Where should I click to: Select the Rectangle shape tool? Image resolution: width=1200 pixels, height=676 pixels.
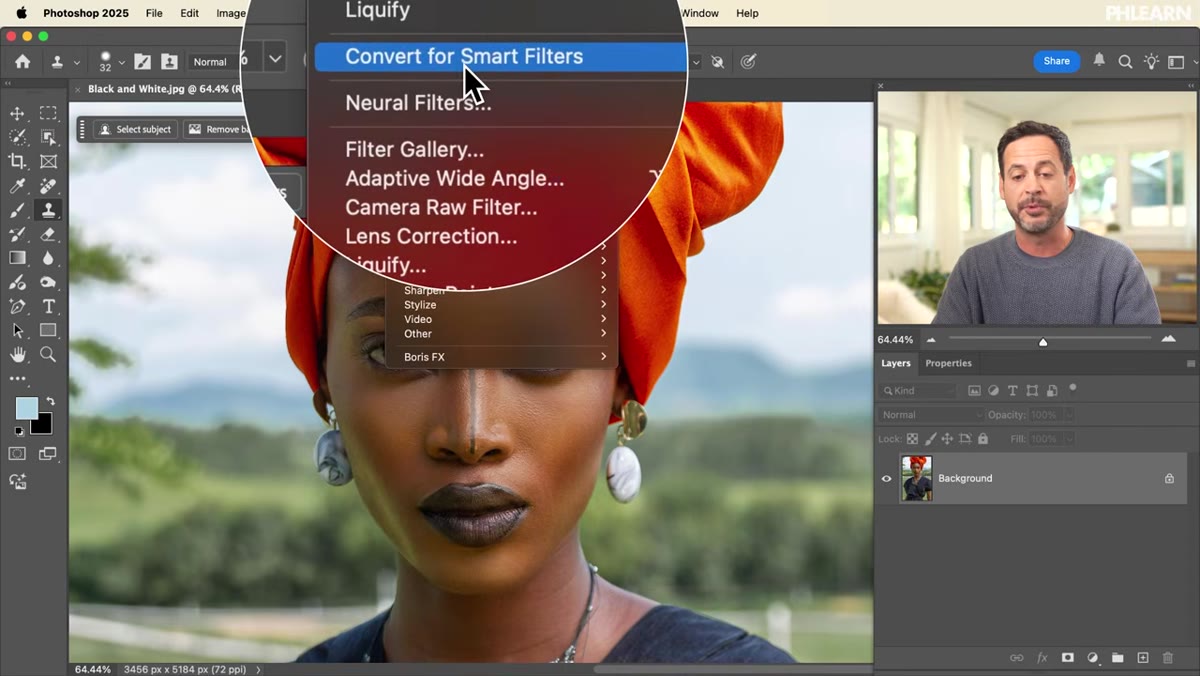(x=48, y=330)
